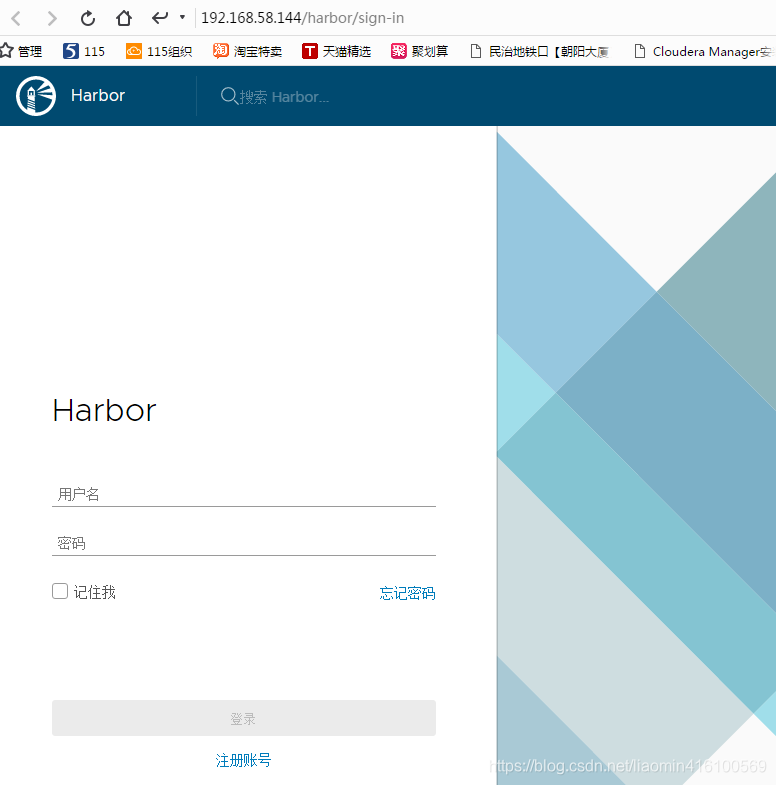Viewport: 776px width, 785px height.
Task: Click the Harbor header title link
Action: tap(98, 95)
